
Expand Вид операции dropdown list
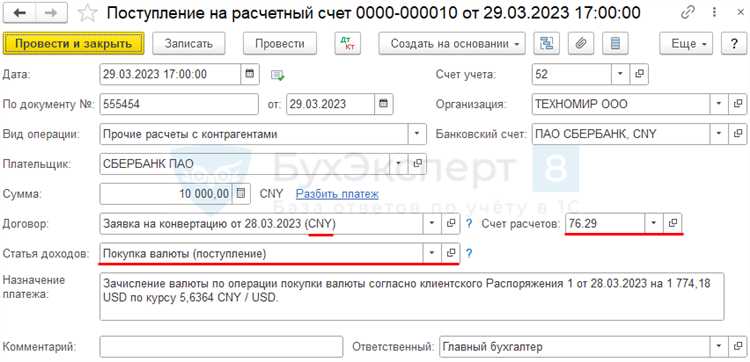pos(417,134)
